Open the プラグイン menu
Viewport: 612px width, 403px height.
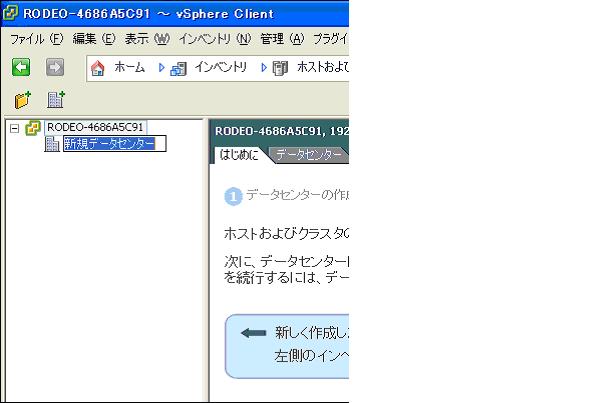click(x=331, y=39)
